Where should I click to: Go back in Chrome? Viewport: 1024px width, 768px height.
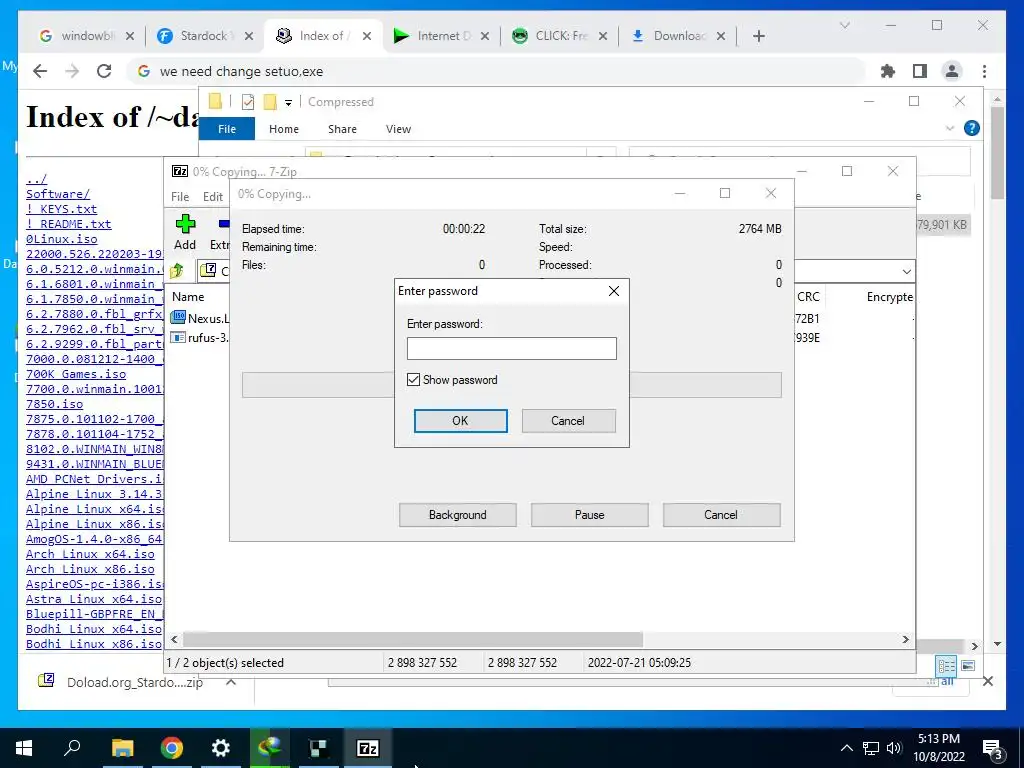click(40, 71)
